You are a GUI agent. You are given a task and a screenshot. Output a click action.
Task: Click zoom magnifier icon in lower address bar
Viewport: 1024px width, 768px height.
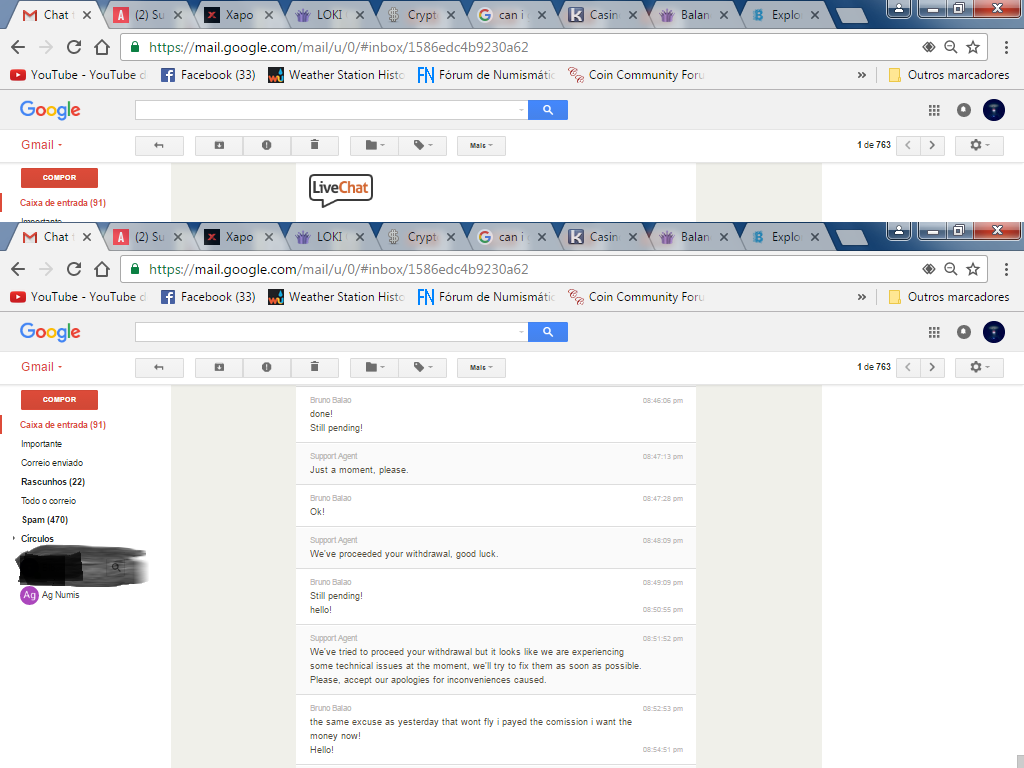pyautogui.click(x=951, y=269)
